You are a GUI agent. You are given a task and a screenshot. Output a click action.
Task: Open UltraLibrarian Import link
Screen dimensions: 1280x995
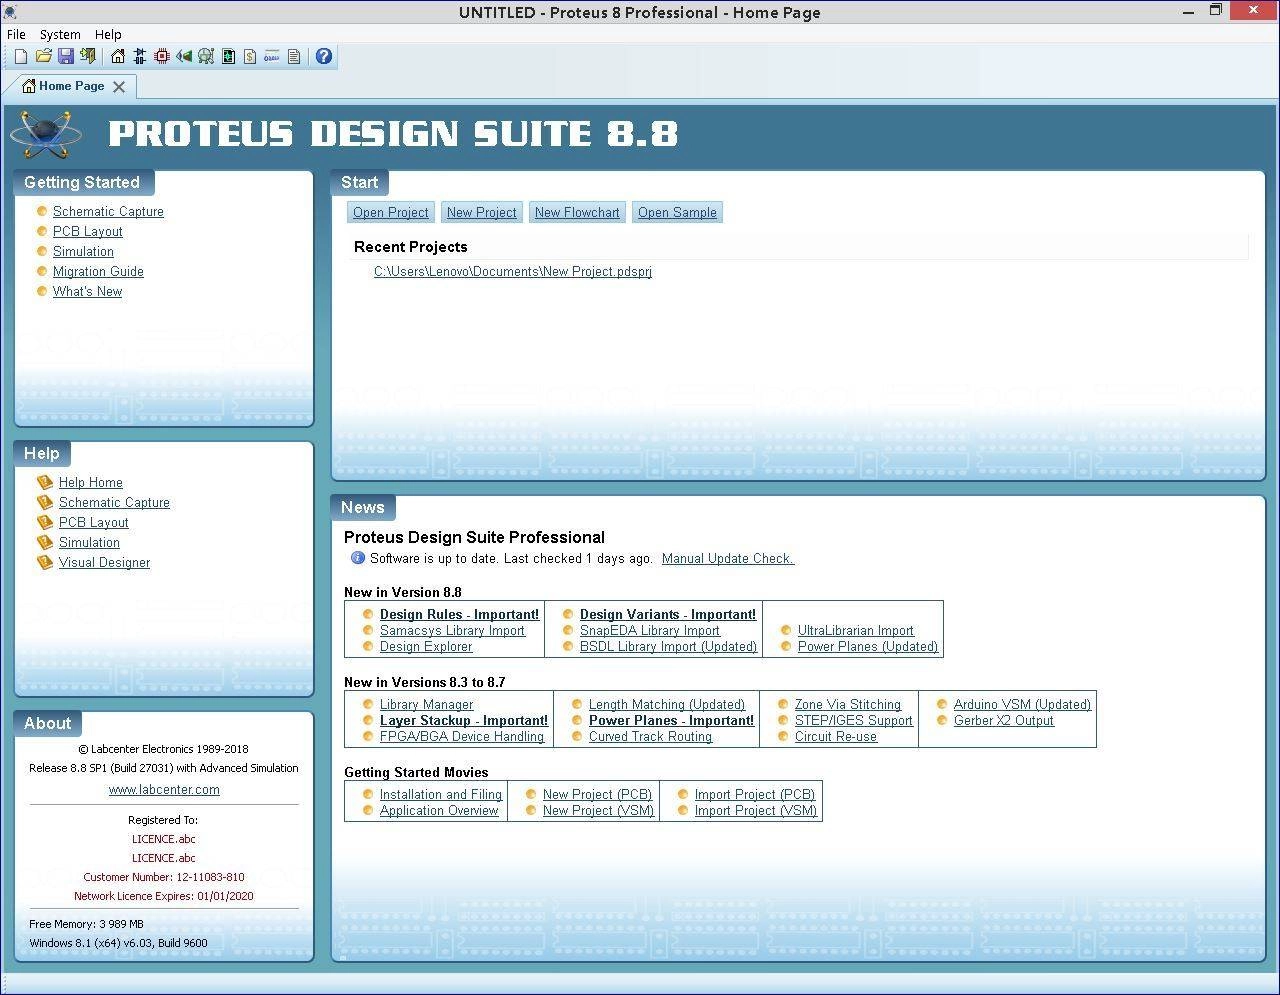[856, 630]
